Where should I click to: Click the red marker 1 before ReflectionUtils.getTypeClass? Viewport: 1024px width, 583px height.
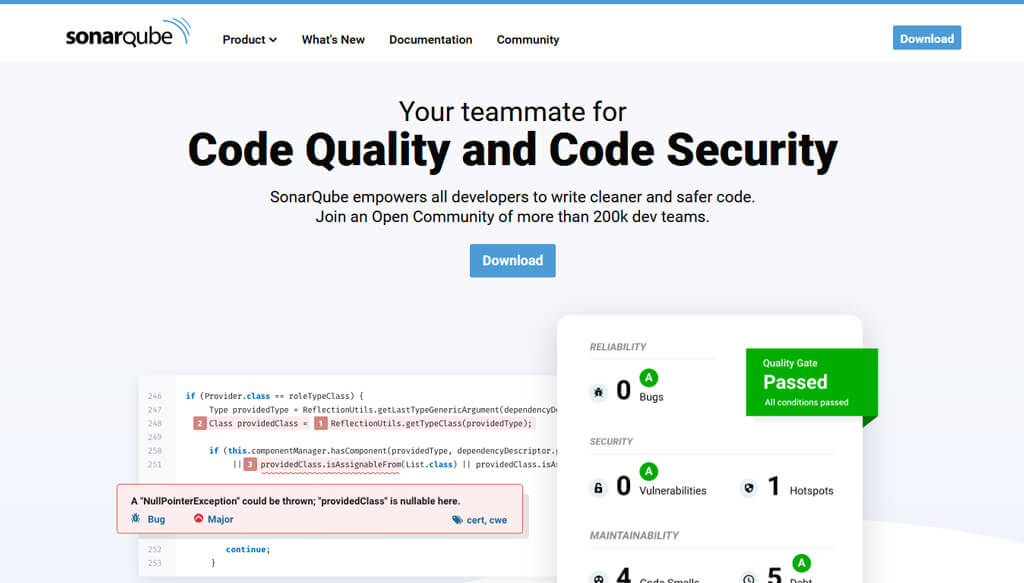[x=321, y=423]
